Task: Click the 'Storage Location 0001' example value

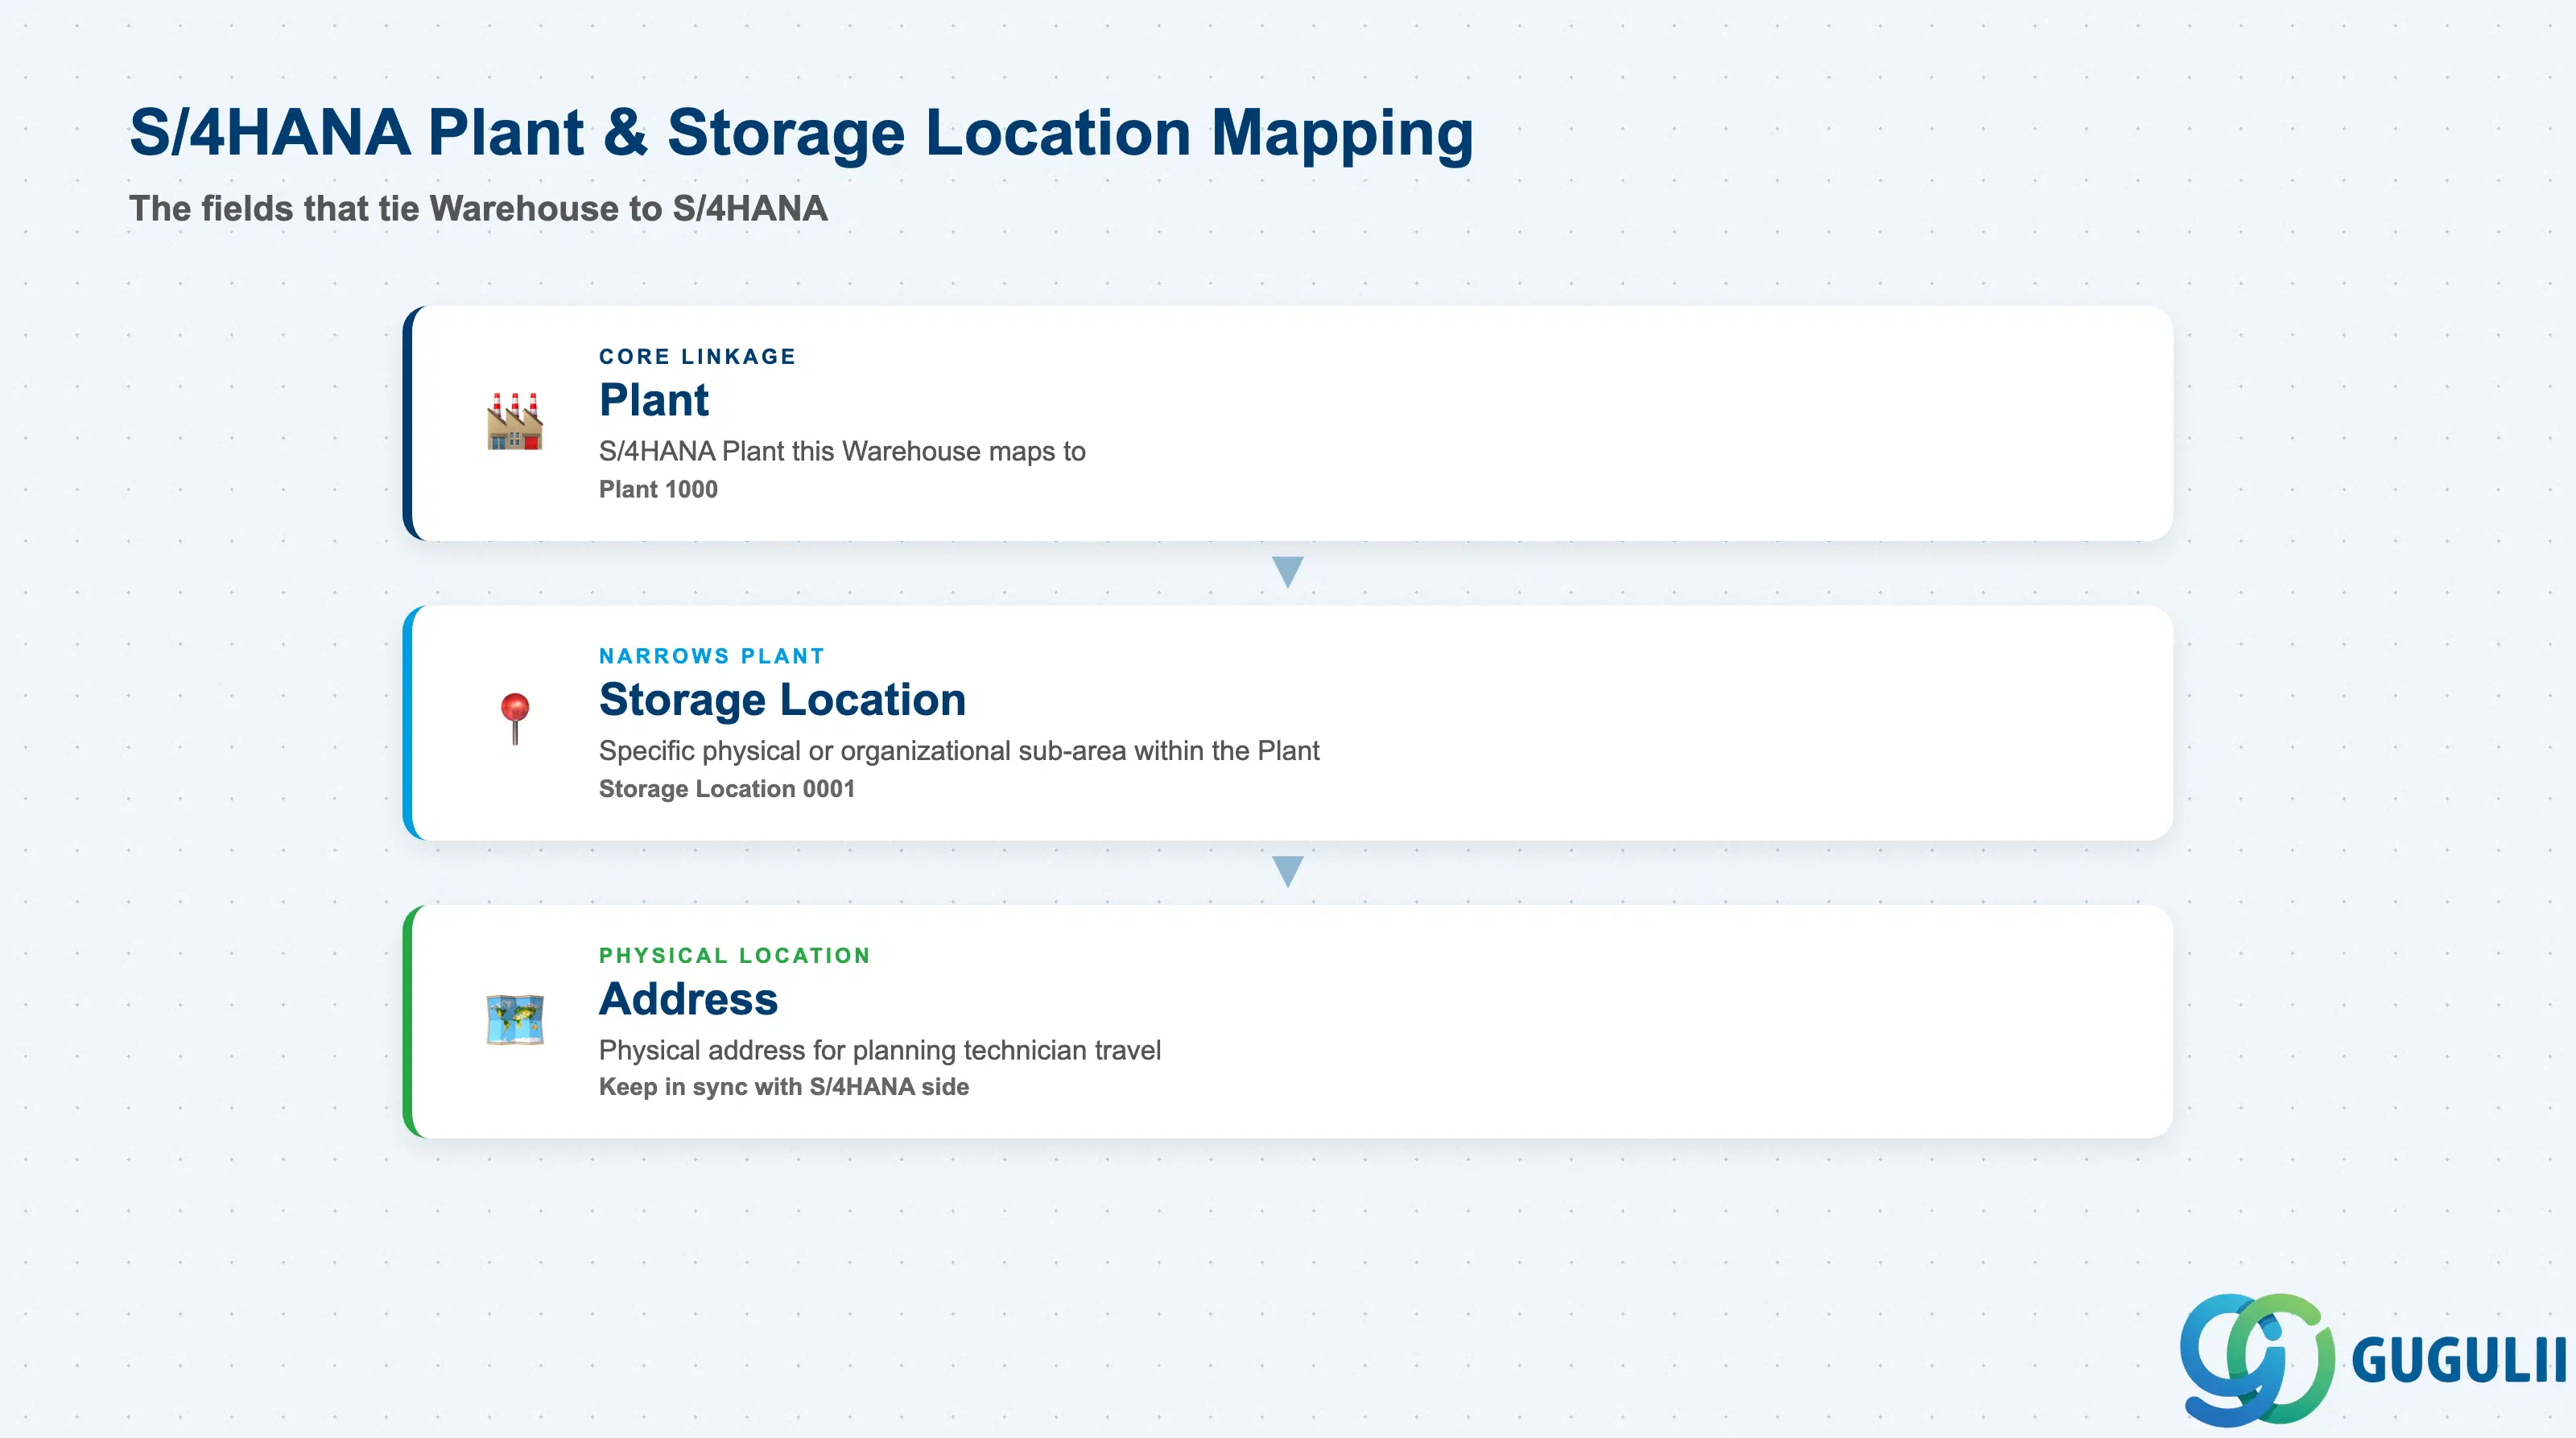Action: click(x=727, y=789)
